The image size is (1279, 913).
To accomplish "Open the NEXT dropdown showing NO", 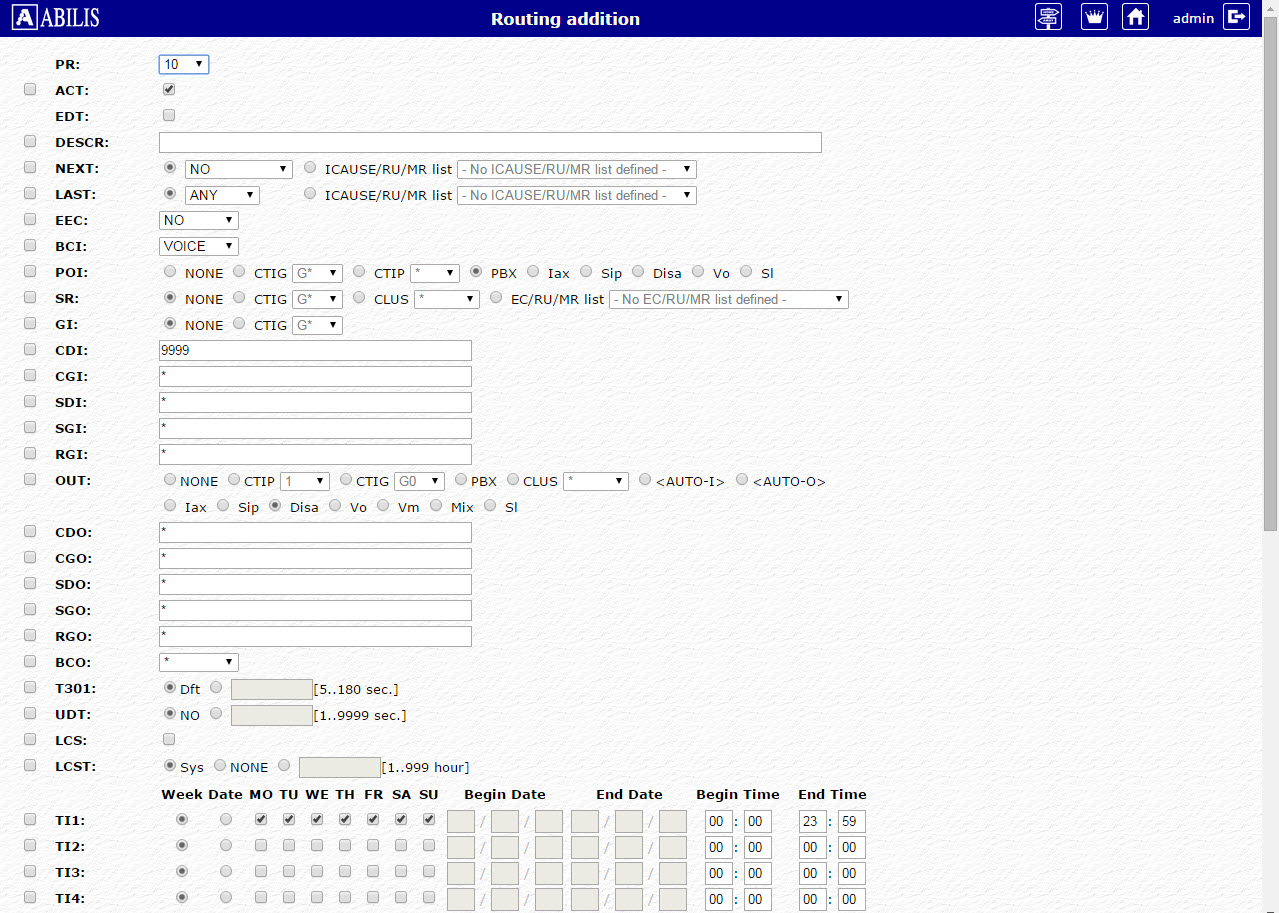I will pos(239,169).
